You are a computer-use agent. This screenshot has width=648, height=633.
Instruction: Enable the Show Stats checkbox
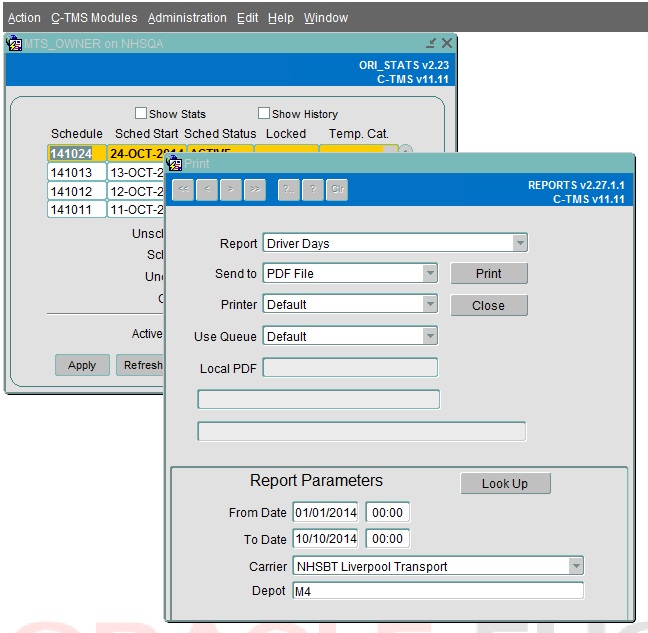click(141, 113)
